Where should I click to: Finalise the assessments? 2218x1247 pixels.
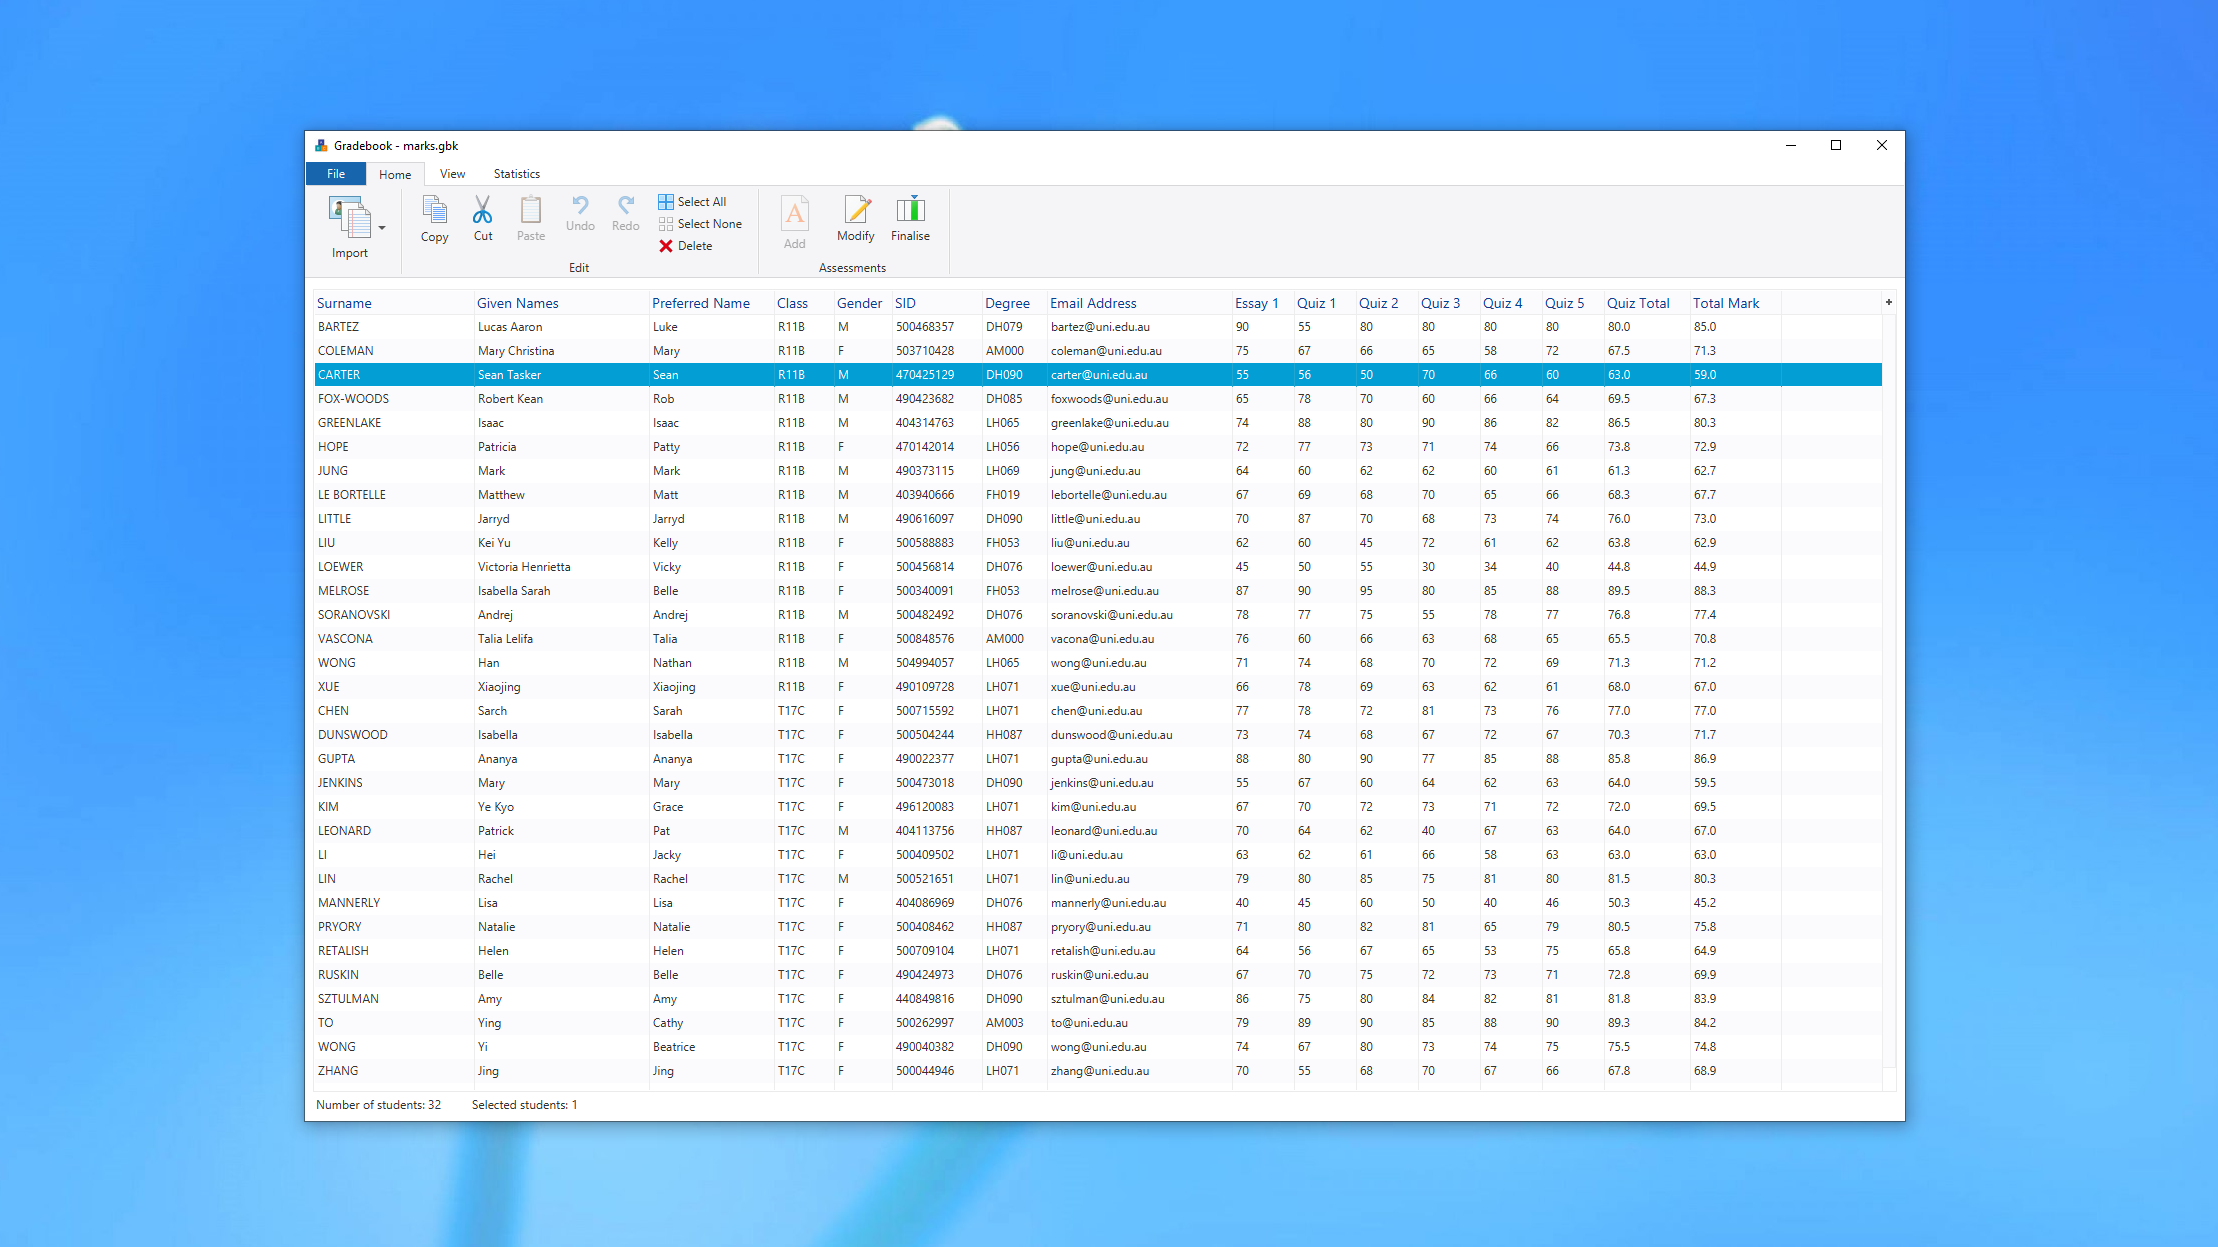910,222
